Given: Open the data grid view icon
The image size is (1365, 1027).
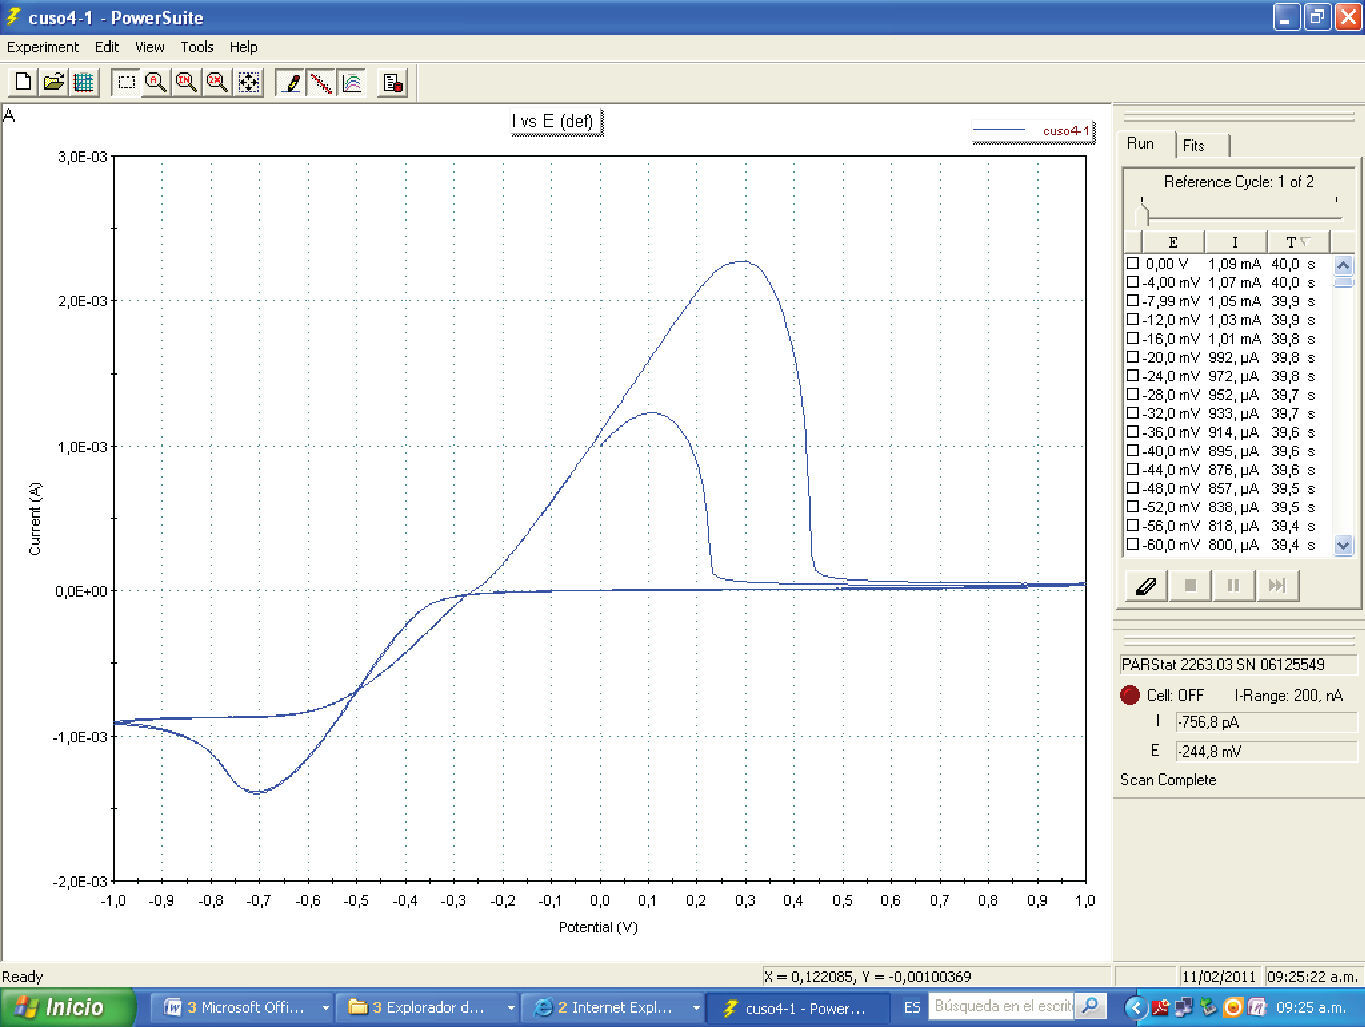Looking at the screenshot, I should click(83, 83).
